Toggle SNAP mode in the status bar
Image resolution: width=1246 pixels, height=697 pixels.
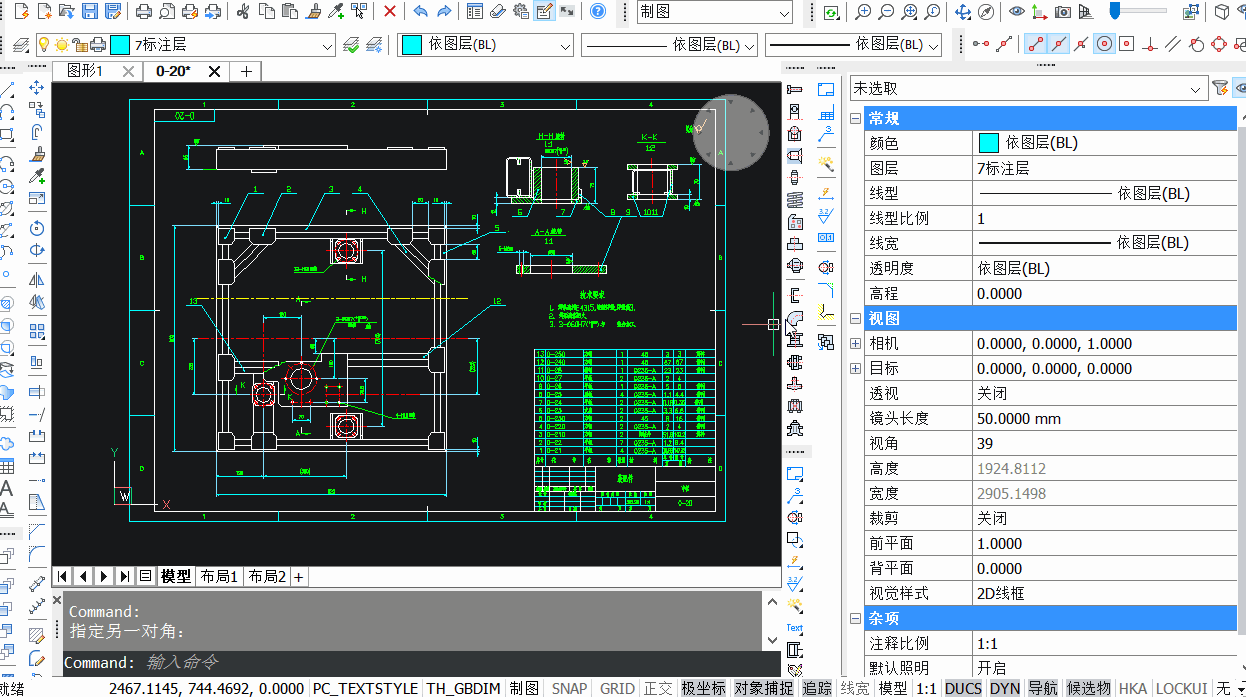point(569,688)
